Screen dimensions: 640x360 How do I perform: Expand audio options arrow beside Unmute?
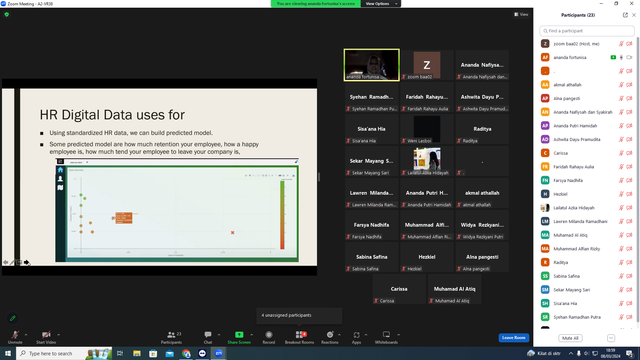coord(26,335)
